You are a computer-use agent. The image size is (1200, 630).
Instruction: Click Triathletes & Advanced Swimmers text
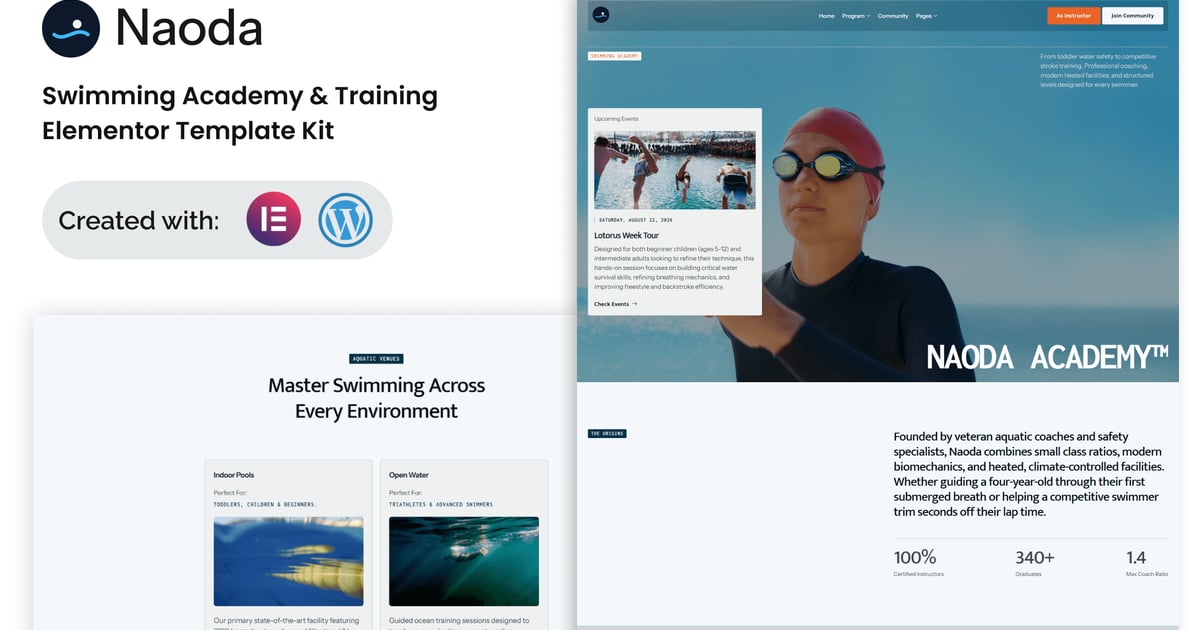[441, 505]
